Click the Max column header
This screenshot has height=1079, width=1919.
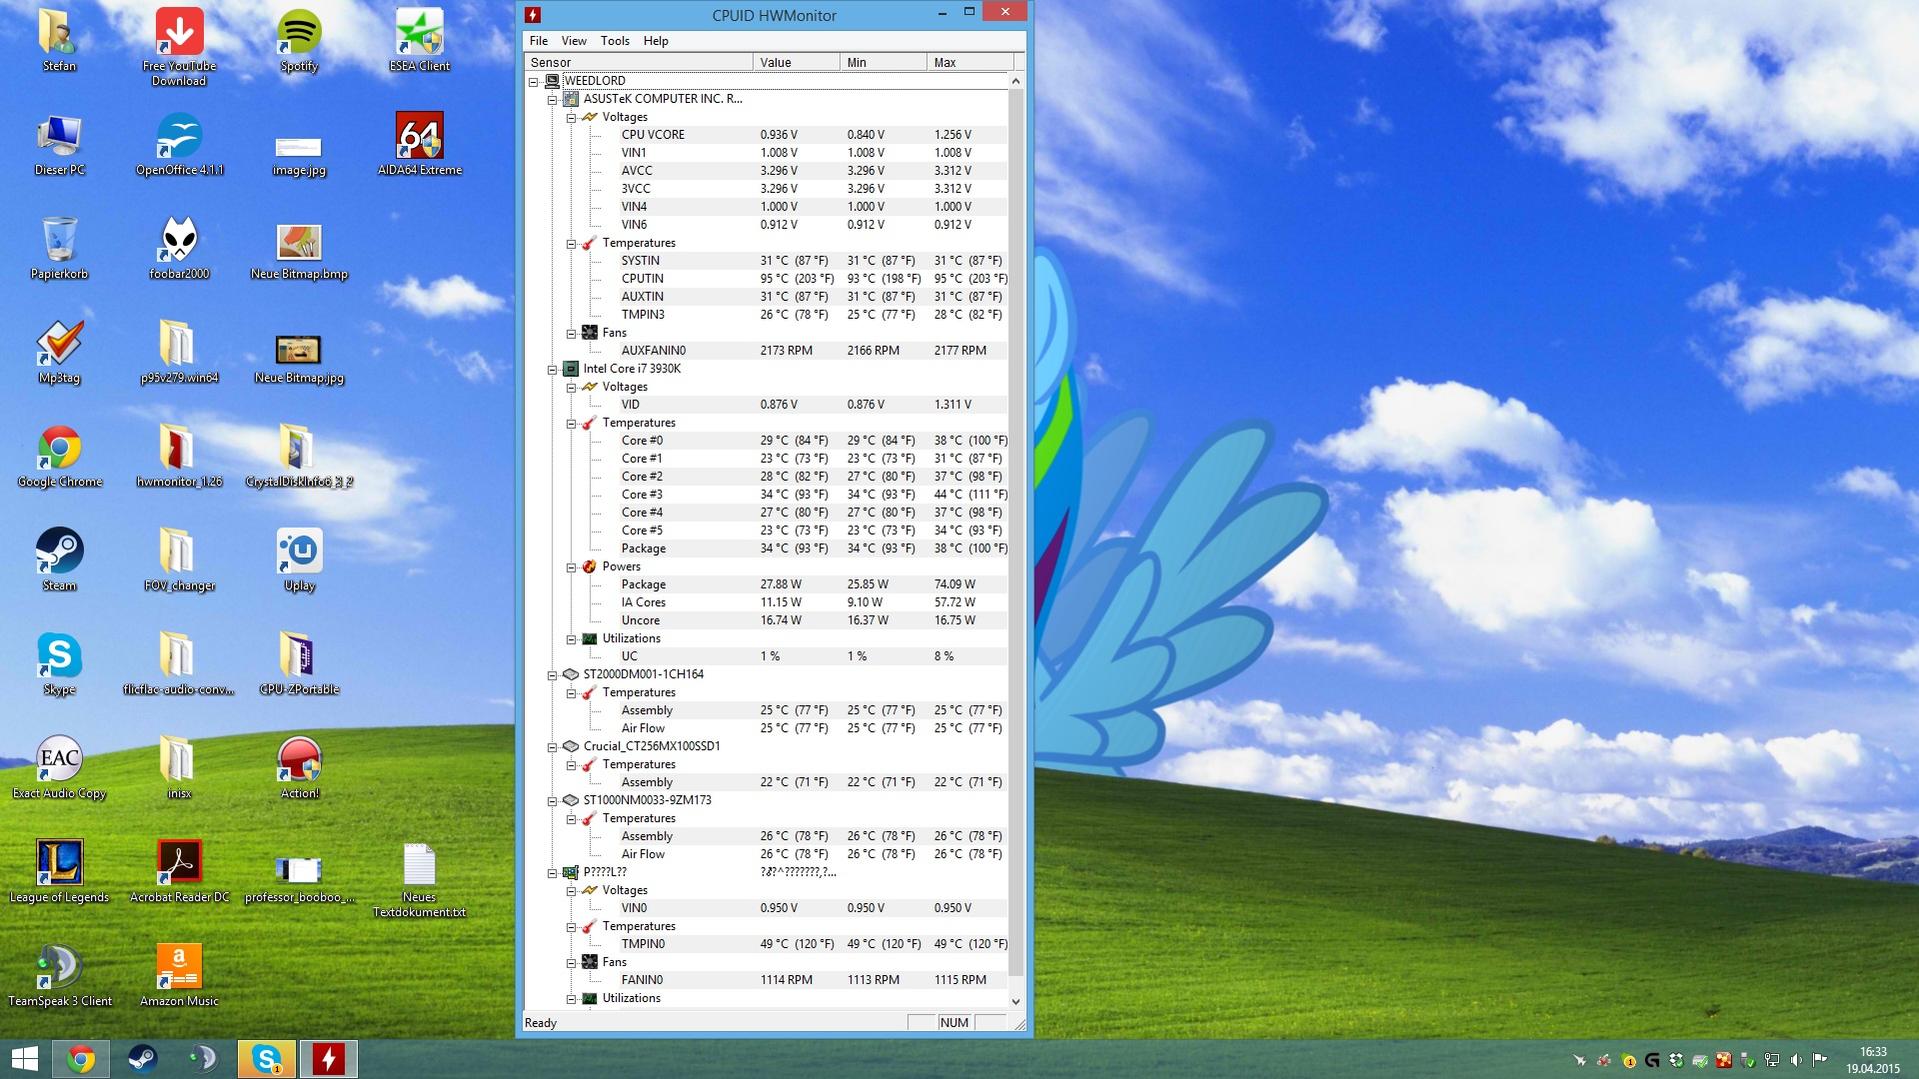(970, 62)
